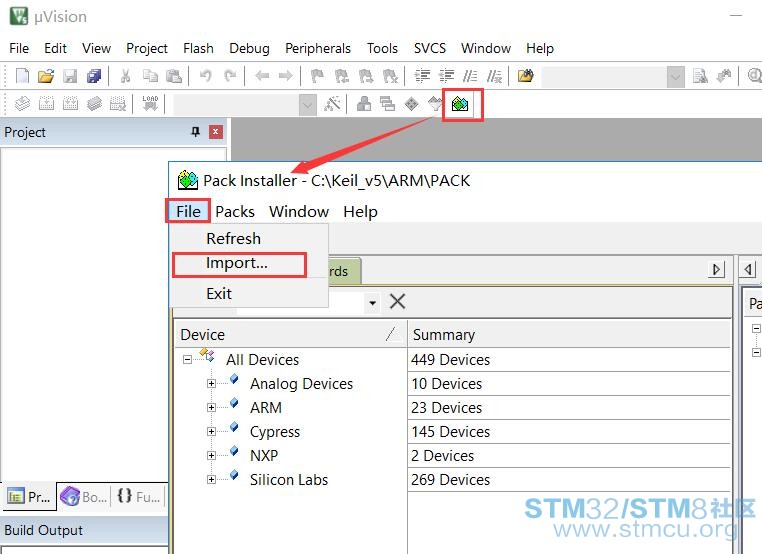Click the Redo arrow icon
This screenshot has width=762, height=554.
[230, 76]
